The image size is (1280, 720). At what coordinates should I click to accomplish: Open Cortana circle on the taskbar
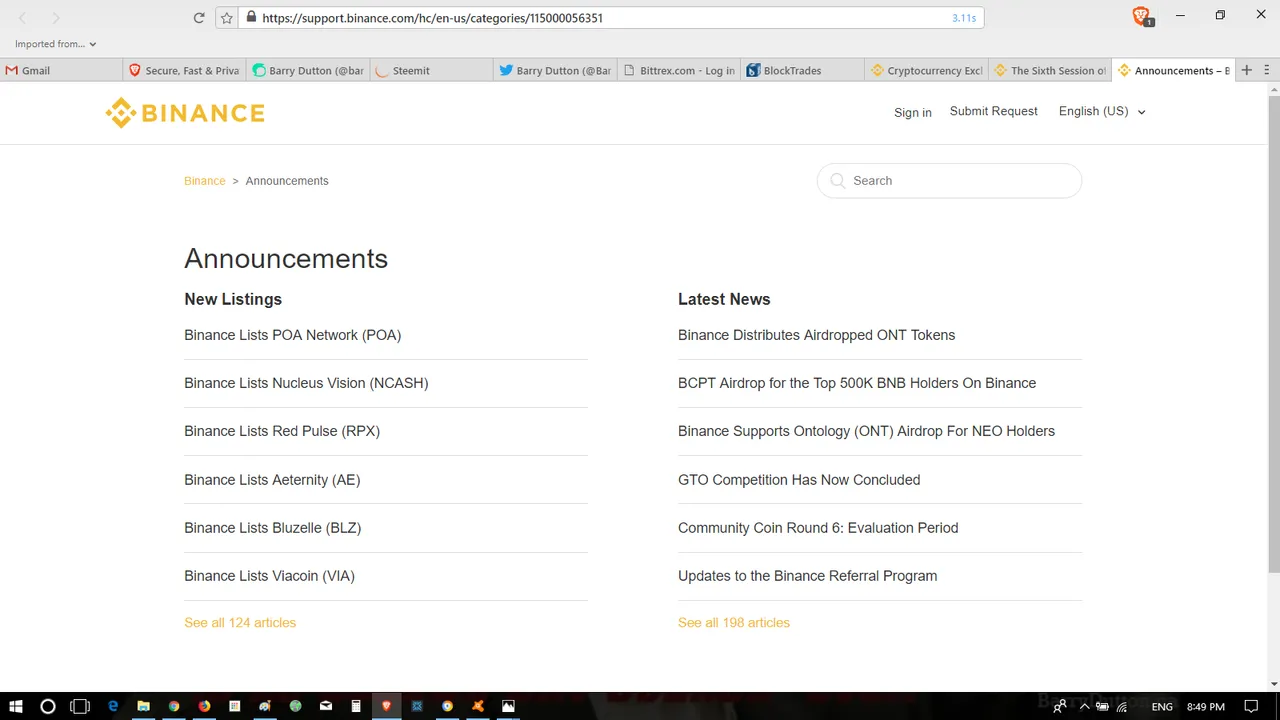click(47, 706)
